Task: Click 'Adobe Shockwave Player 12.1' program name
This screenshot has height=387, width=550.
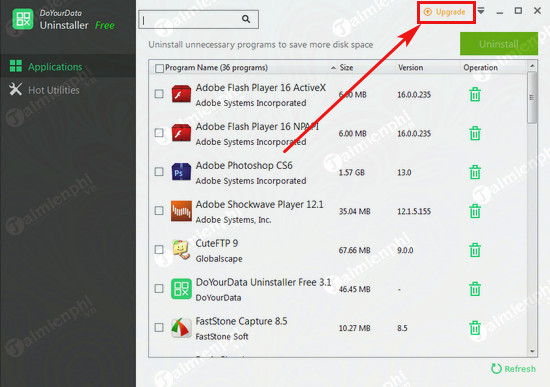Action: (x=260, y=204)
